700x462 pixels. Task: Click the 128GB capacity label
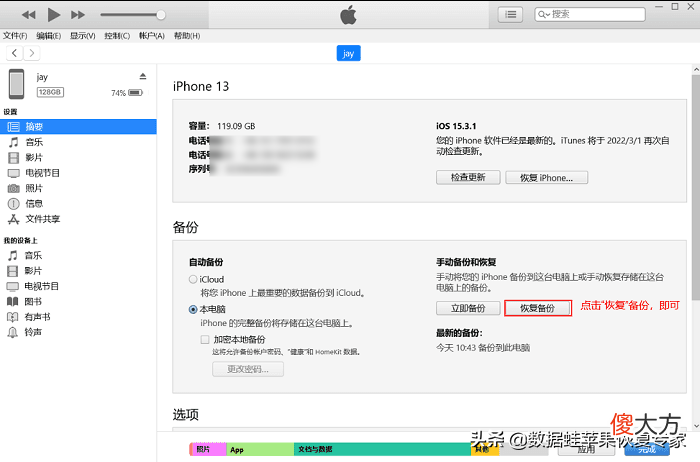(x=50, y=92)
